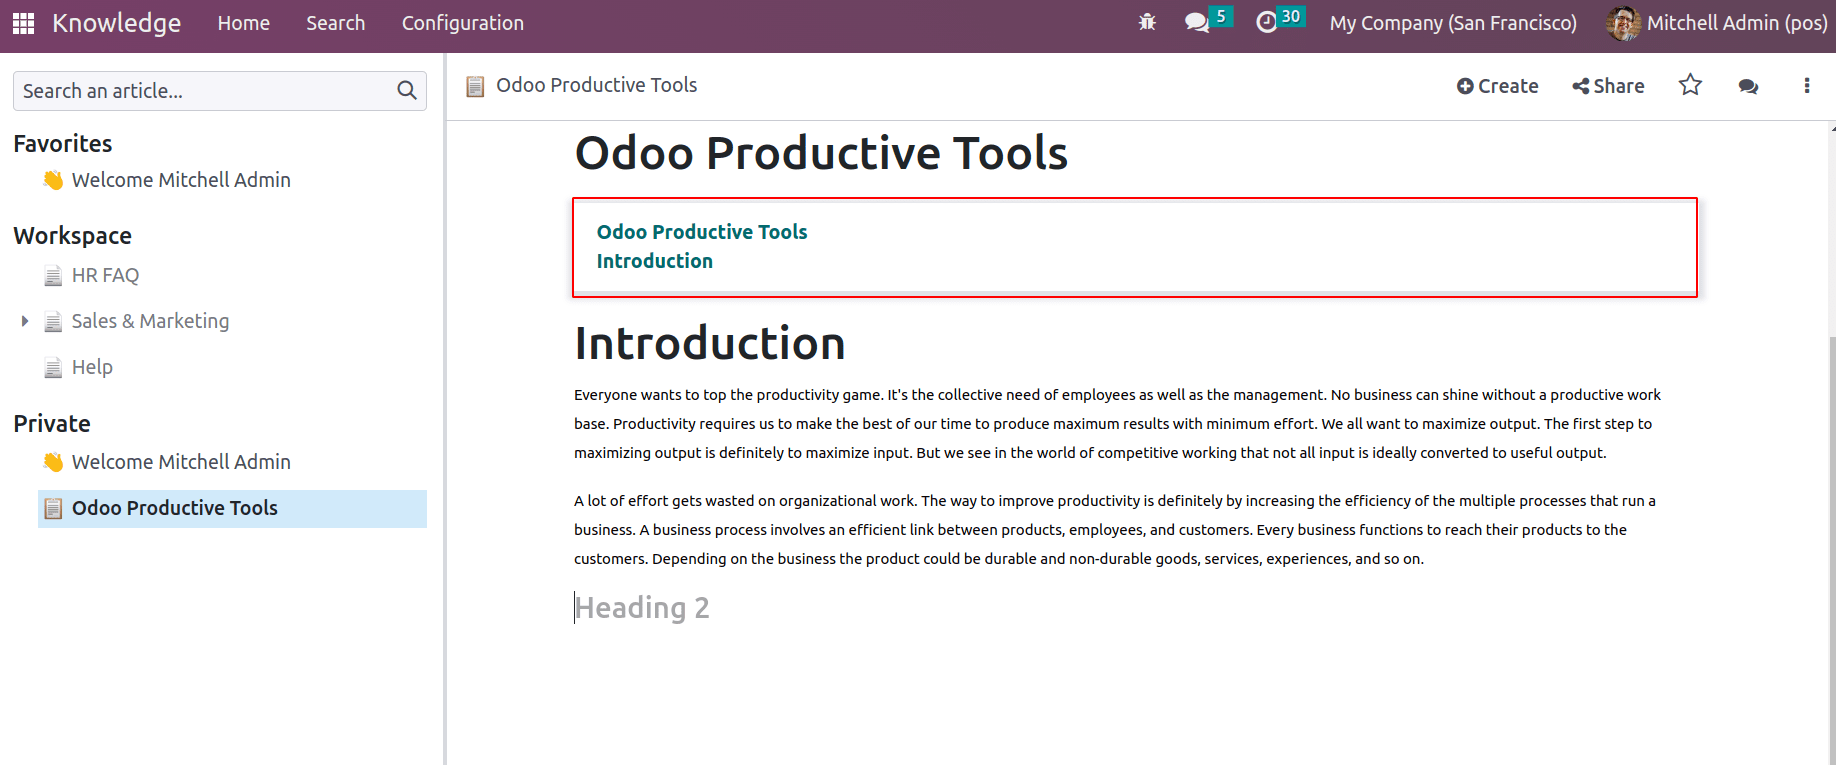1836x765 pixels.
Task: Click paragraph starting 'A lot of effort'
Action: point(1115,530)
